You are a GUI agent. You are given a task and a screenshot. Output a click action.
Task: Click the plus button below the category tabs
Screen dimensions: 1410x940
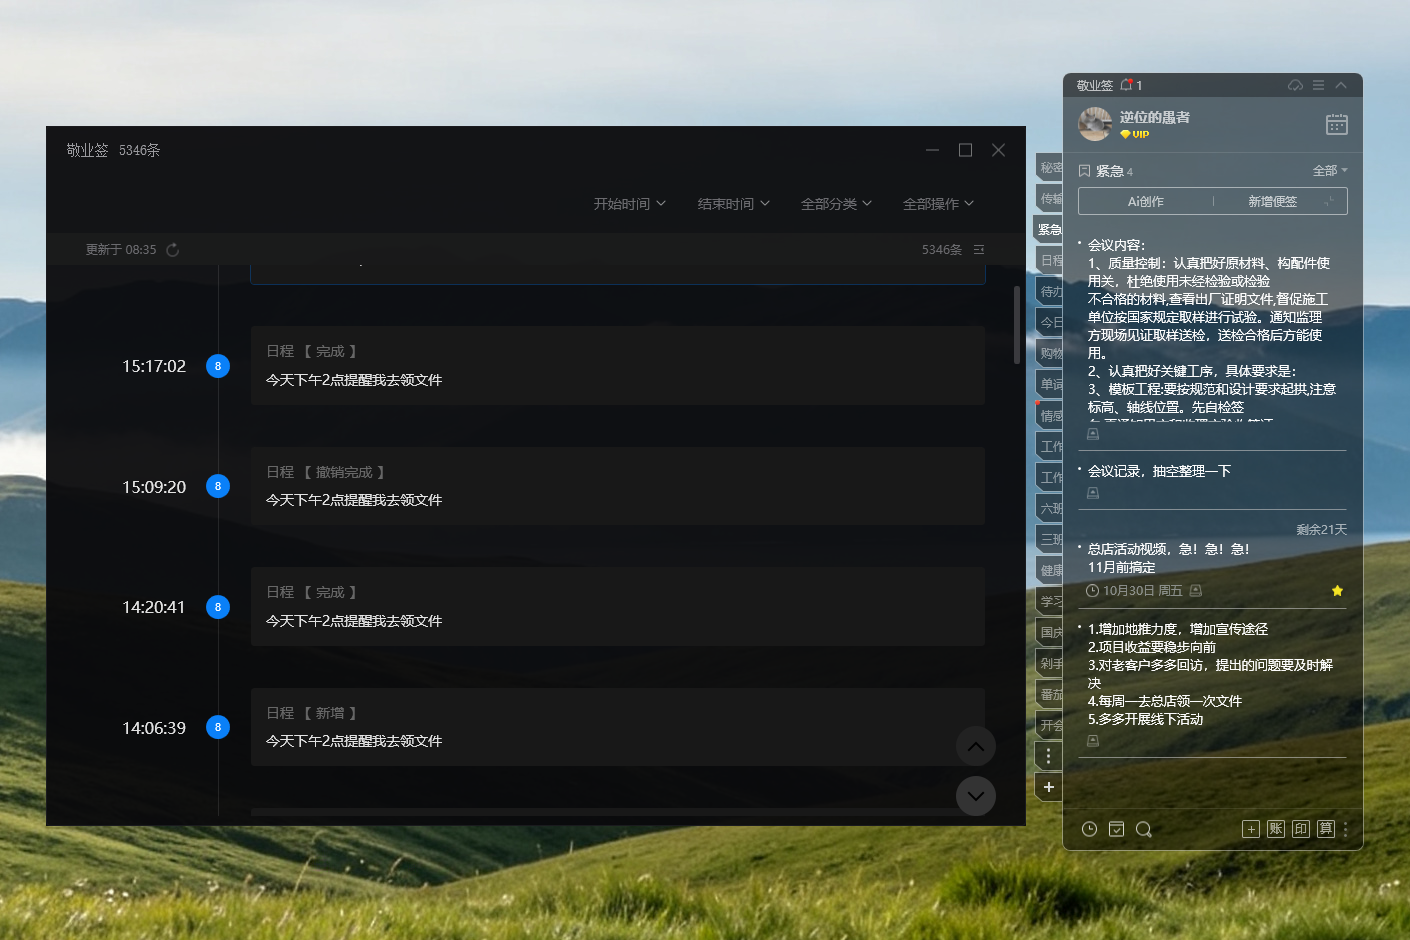click(1048, 787)
